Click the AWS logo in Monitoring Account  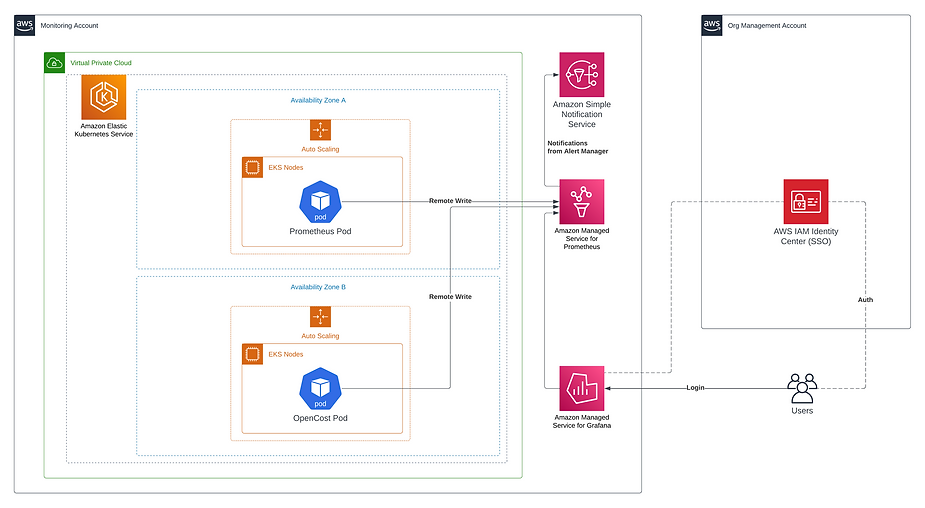tap(25, 25)
